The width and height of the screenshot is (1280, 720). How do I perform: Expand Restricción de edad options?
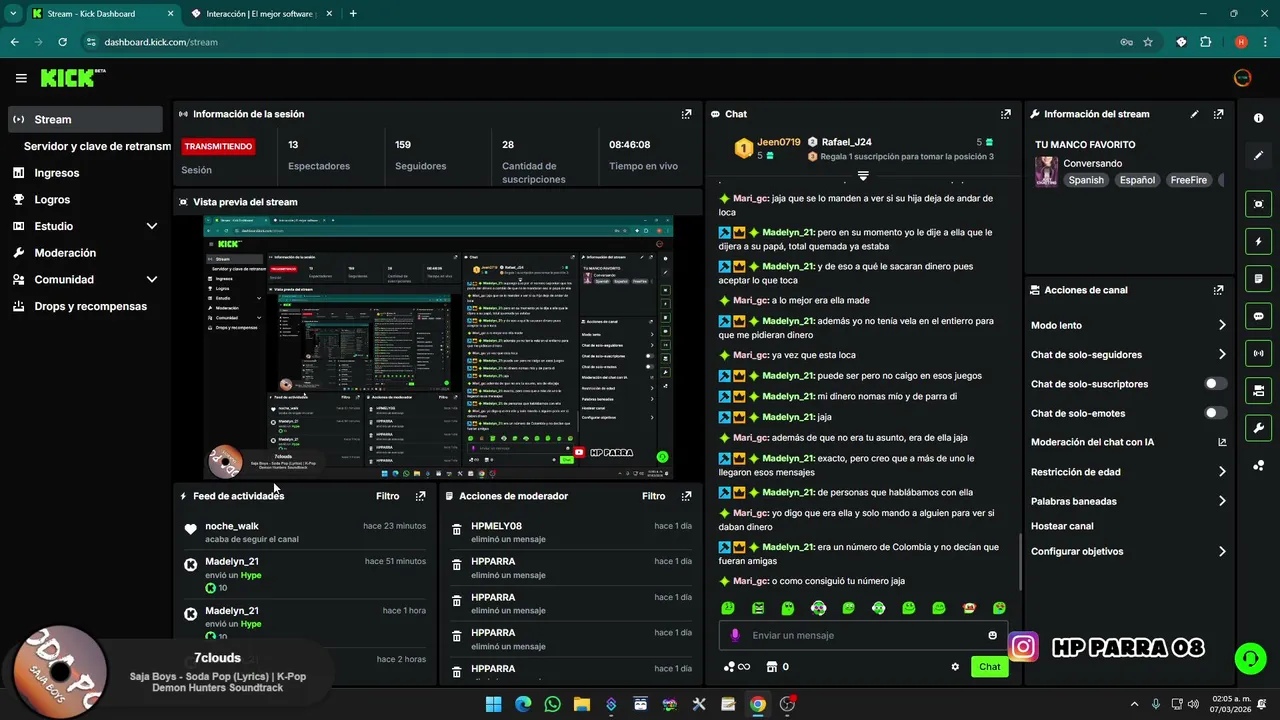[x=1222, y=472]
